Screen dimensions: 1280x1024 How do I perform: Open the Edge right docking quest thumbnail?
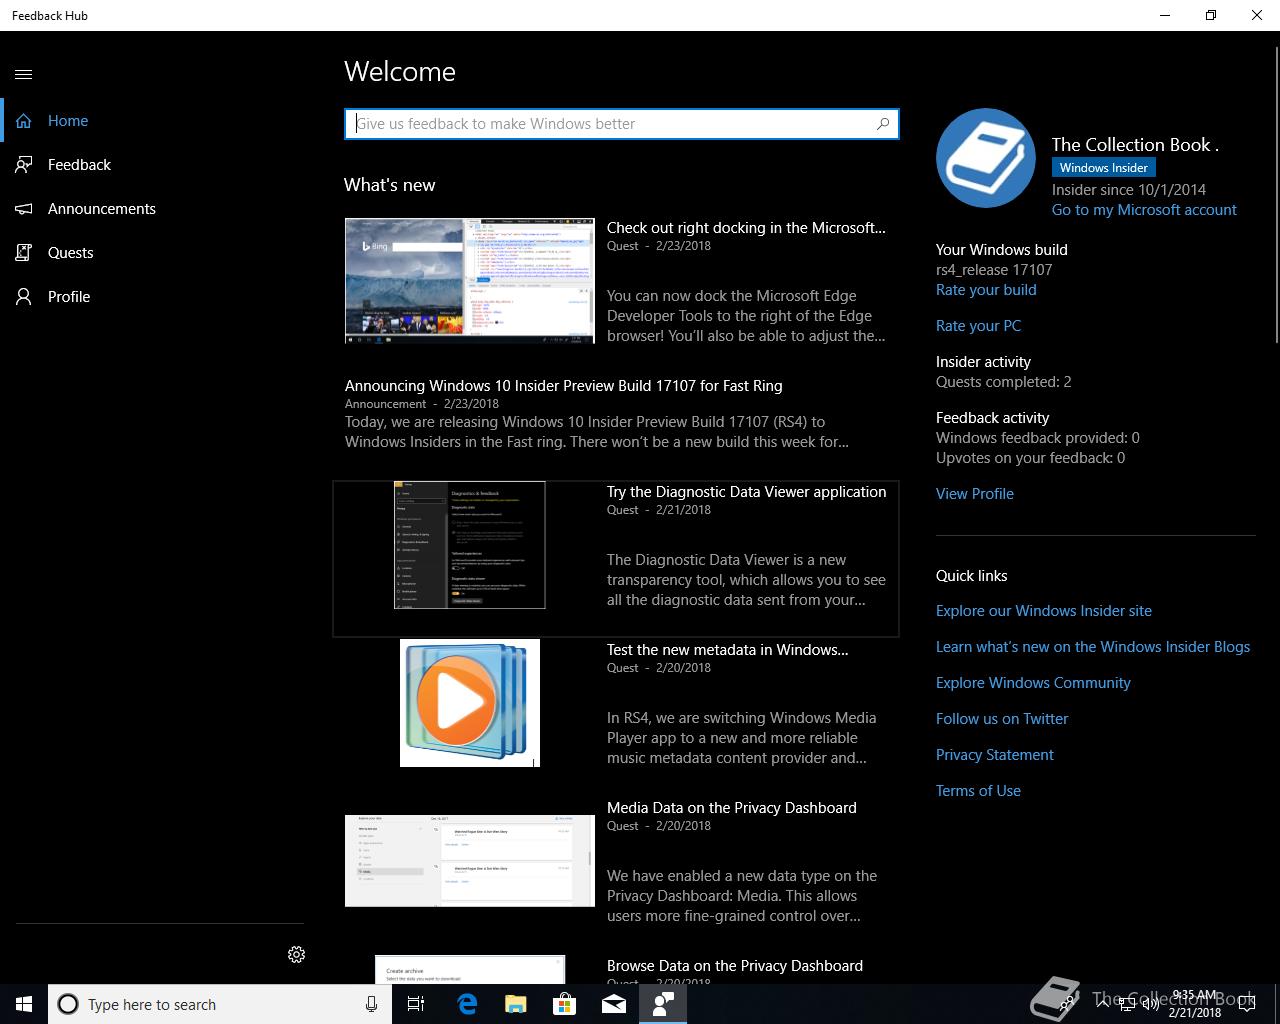pos(470,281)
